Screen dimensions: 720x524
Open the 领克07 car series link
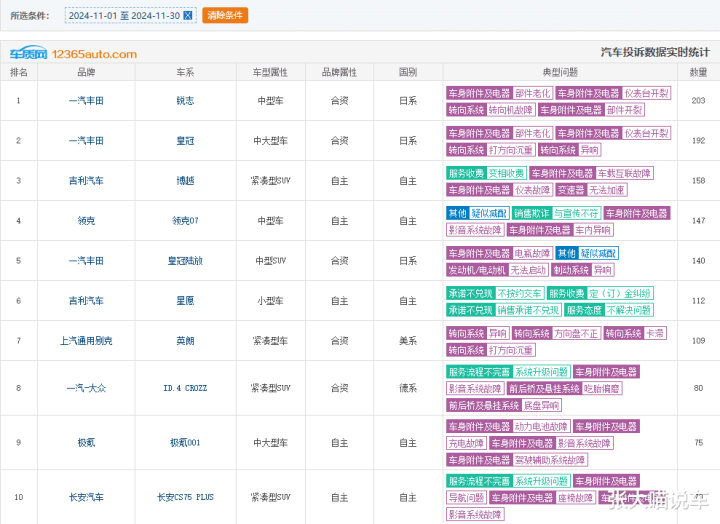pos(185,221)
